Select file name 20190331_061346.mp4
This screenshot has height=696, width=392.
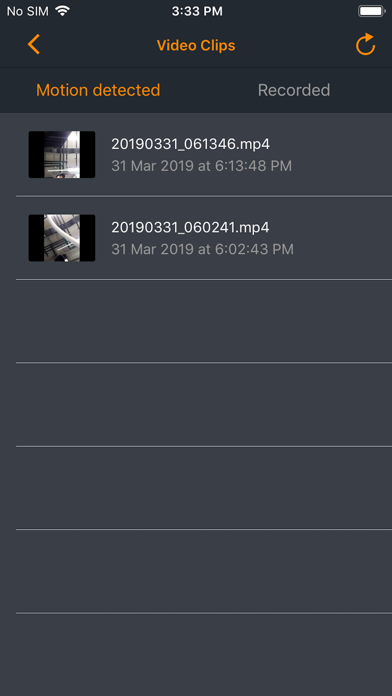(x=190, y=144)
